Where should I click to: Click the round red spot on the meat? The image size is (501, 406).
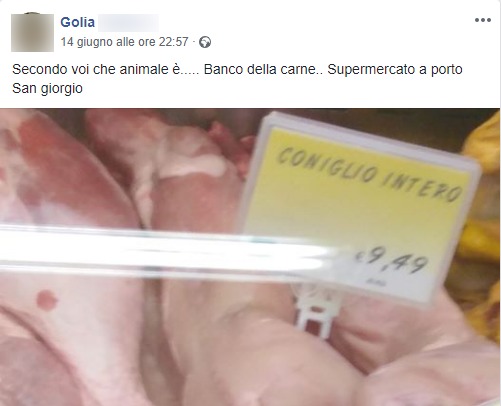(47, 299)
